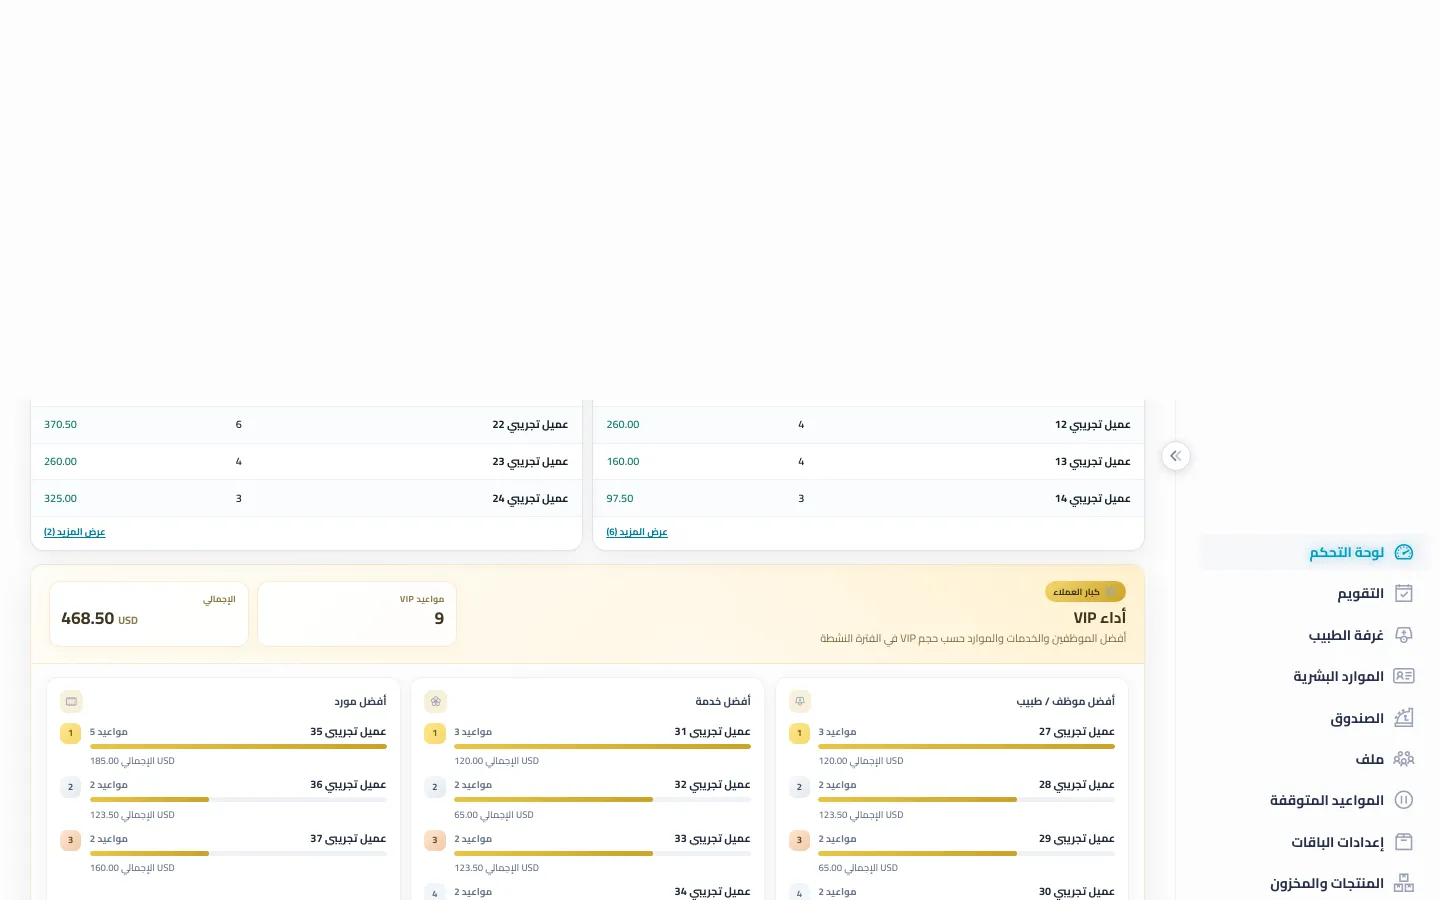The image size is (1440, 900).
Task: Click the progress bar under عميل تجريبي 36
Action: click(238, 800)
